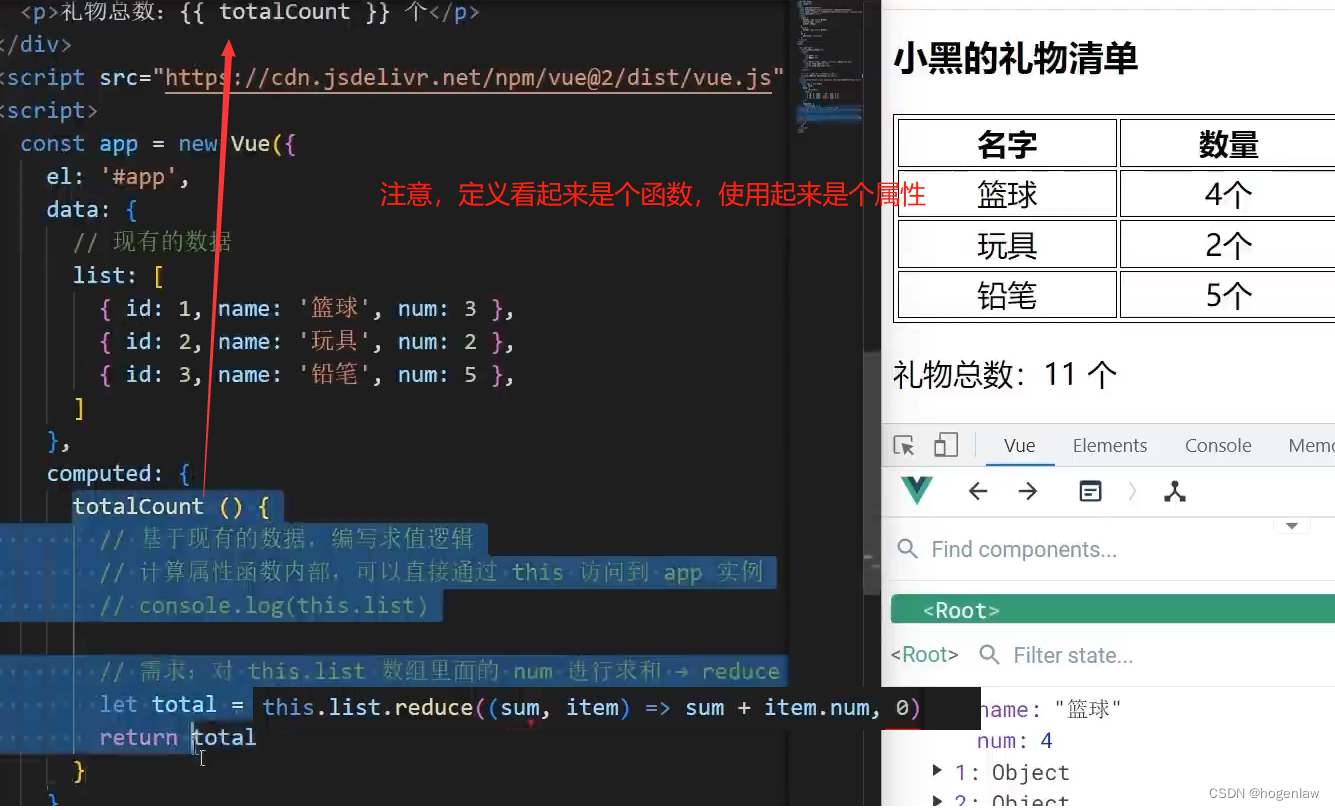Viewport: 1335px width, 810px height.
Task: Click the code line with id: 3 铅笔
Action: [x=306, y=375]
